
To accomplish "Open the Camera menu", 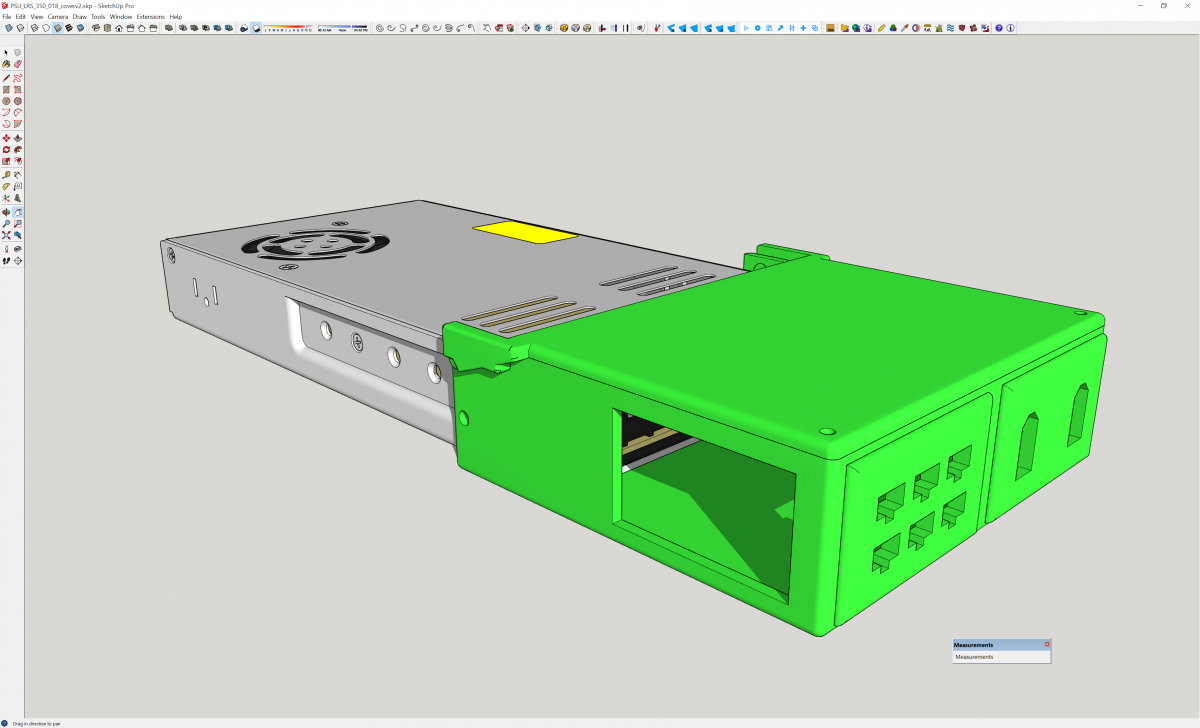I will pos(58,17).
